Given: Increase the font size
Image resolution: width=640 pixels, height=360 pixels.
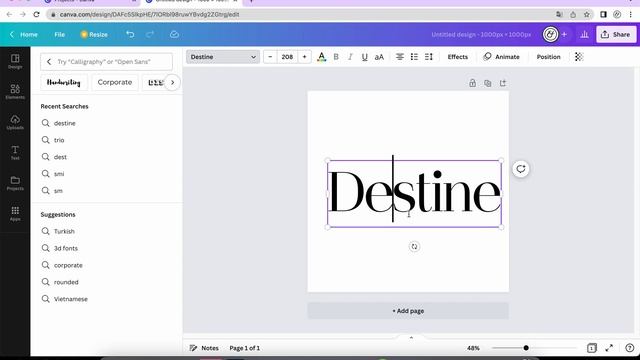Looking at the screenshot, I should pos(304,57).
